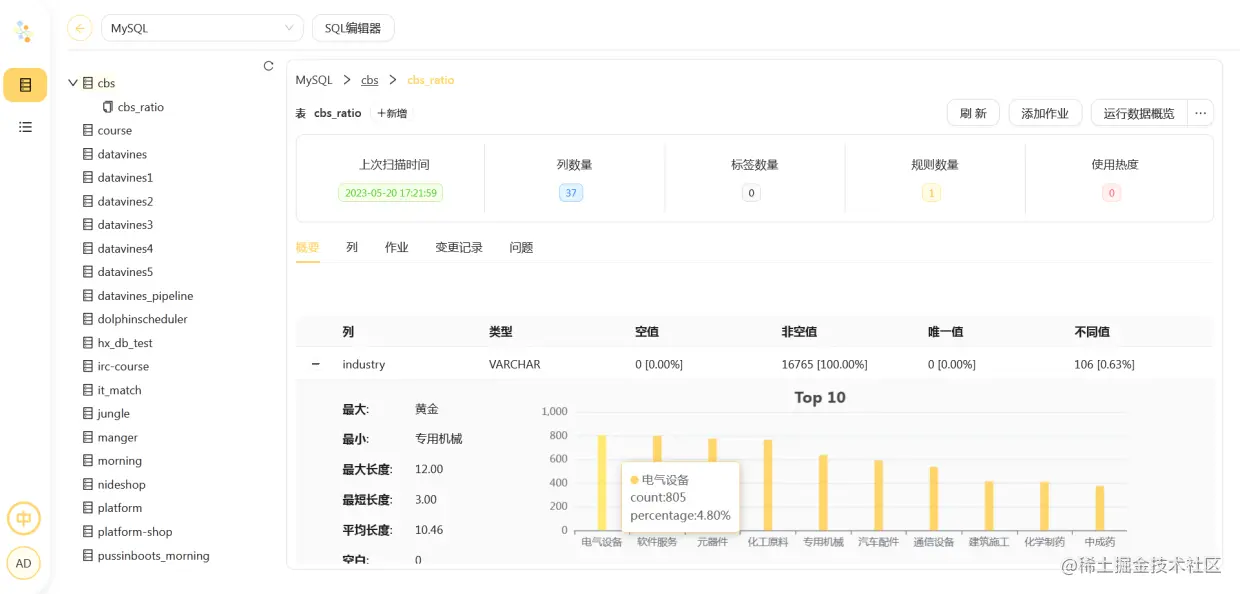1240x594 pixels.
Task: Open the pussinboots_morning database
Action: coord(154,555)
